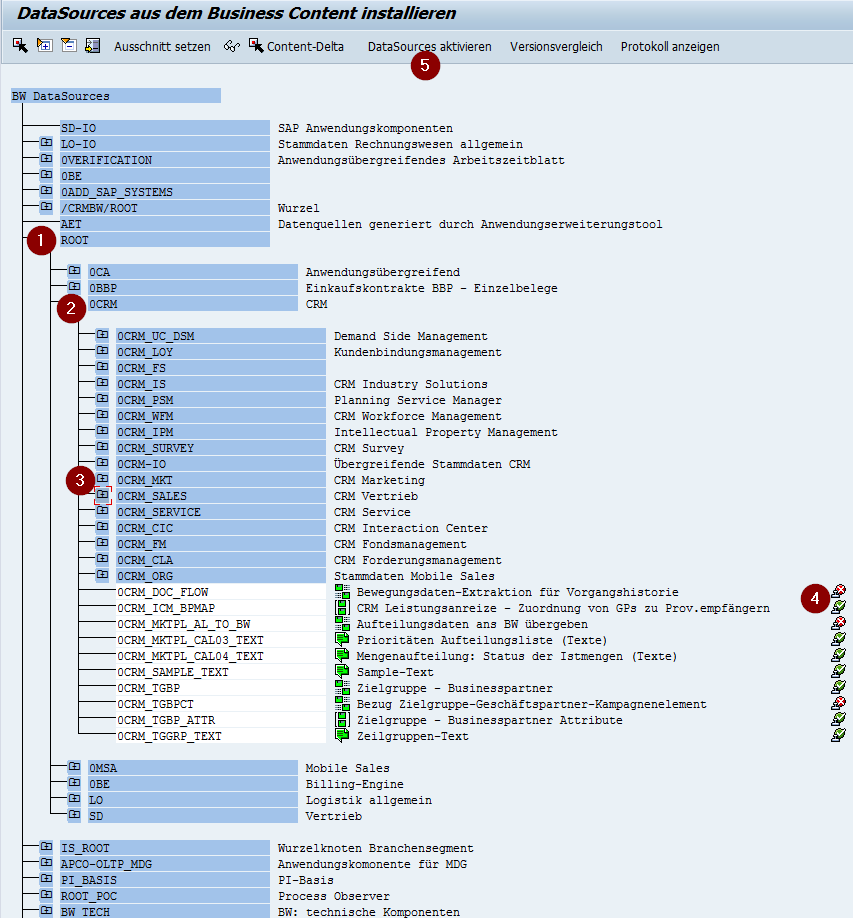Click status icon for Businesspartner Attribute row

tap(838, 718)
